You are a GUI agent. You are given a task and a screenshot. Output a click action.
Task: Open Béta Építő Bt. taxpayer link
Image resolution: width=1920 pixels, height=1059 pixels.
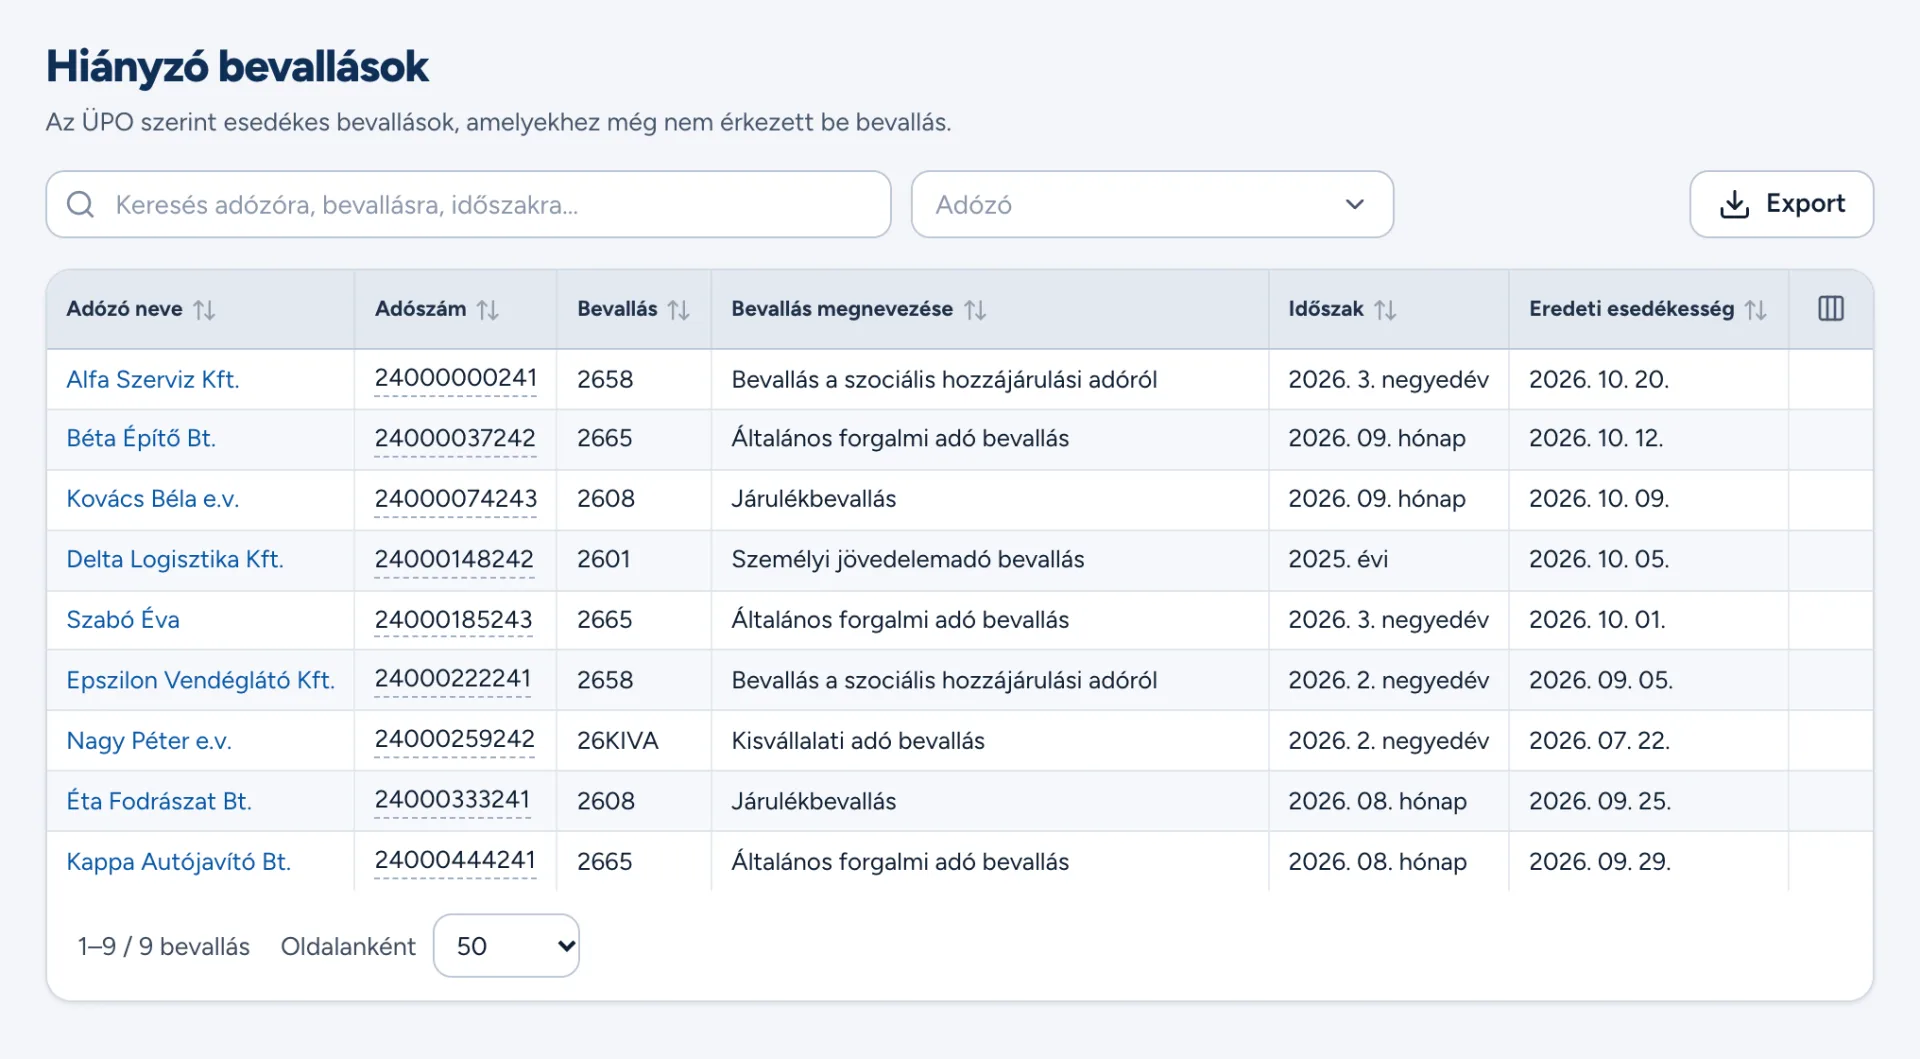141,439
